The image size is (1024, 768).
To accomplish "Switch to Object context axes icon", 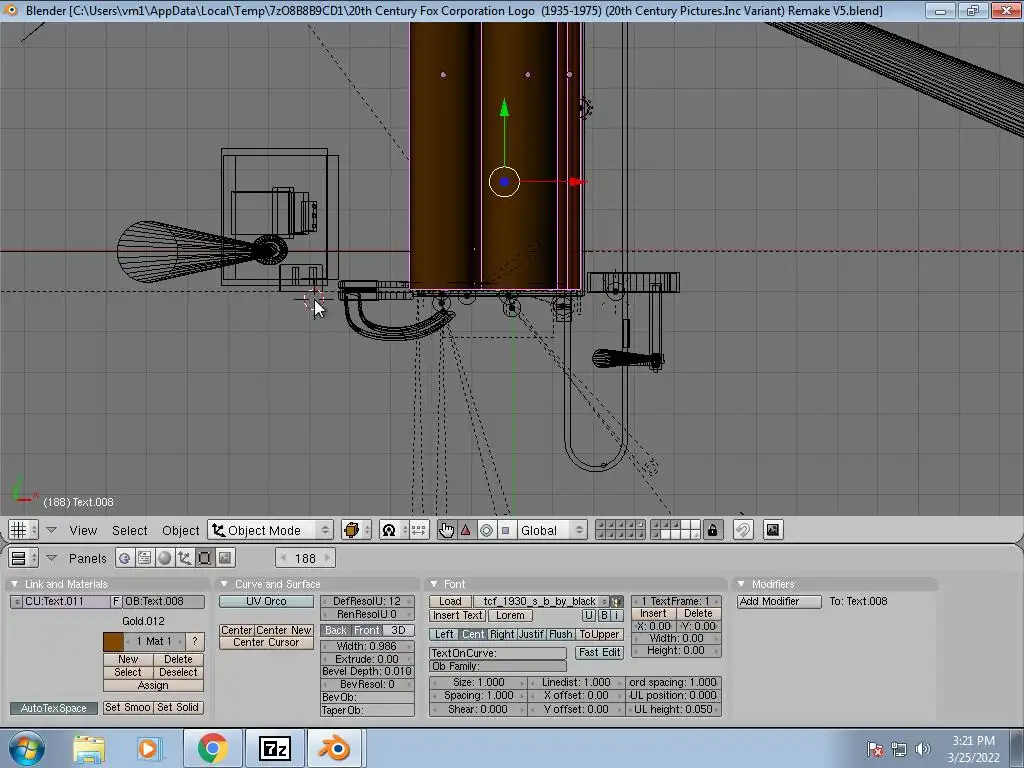I will point(185,558).
